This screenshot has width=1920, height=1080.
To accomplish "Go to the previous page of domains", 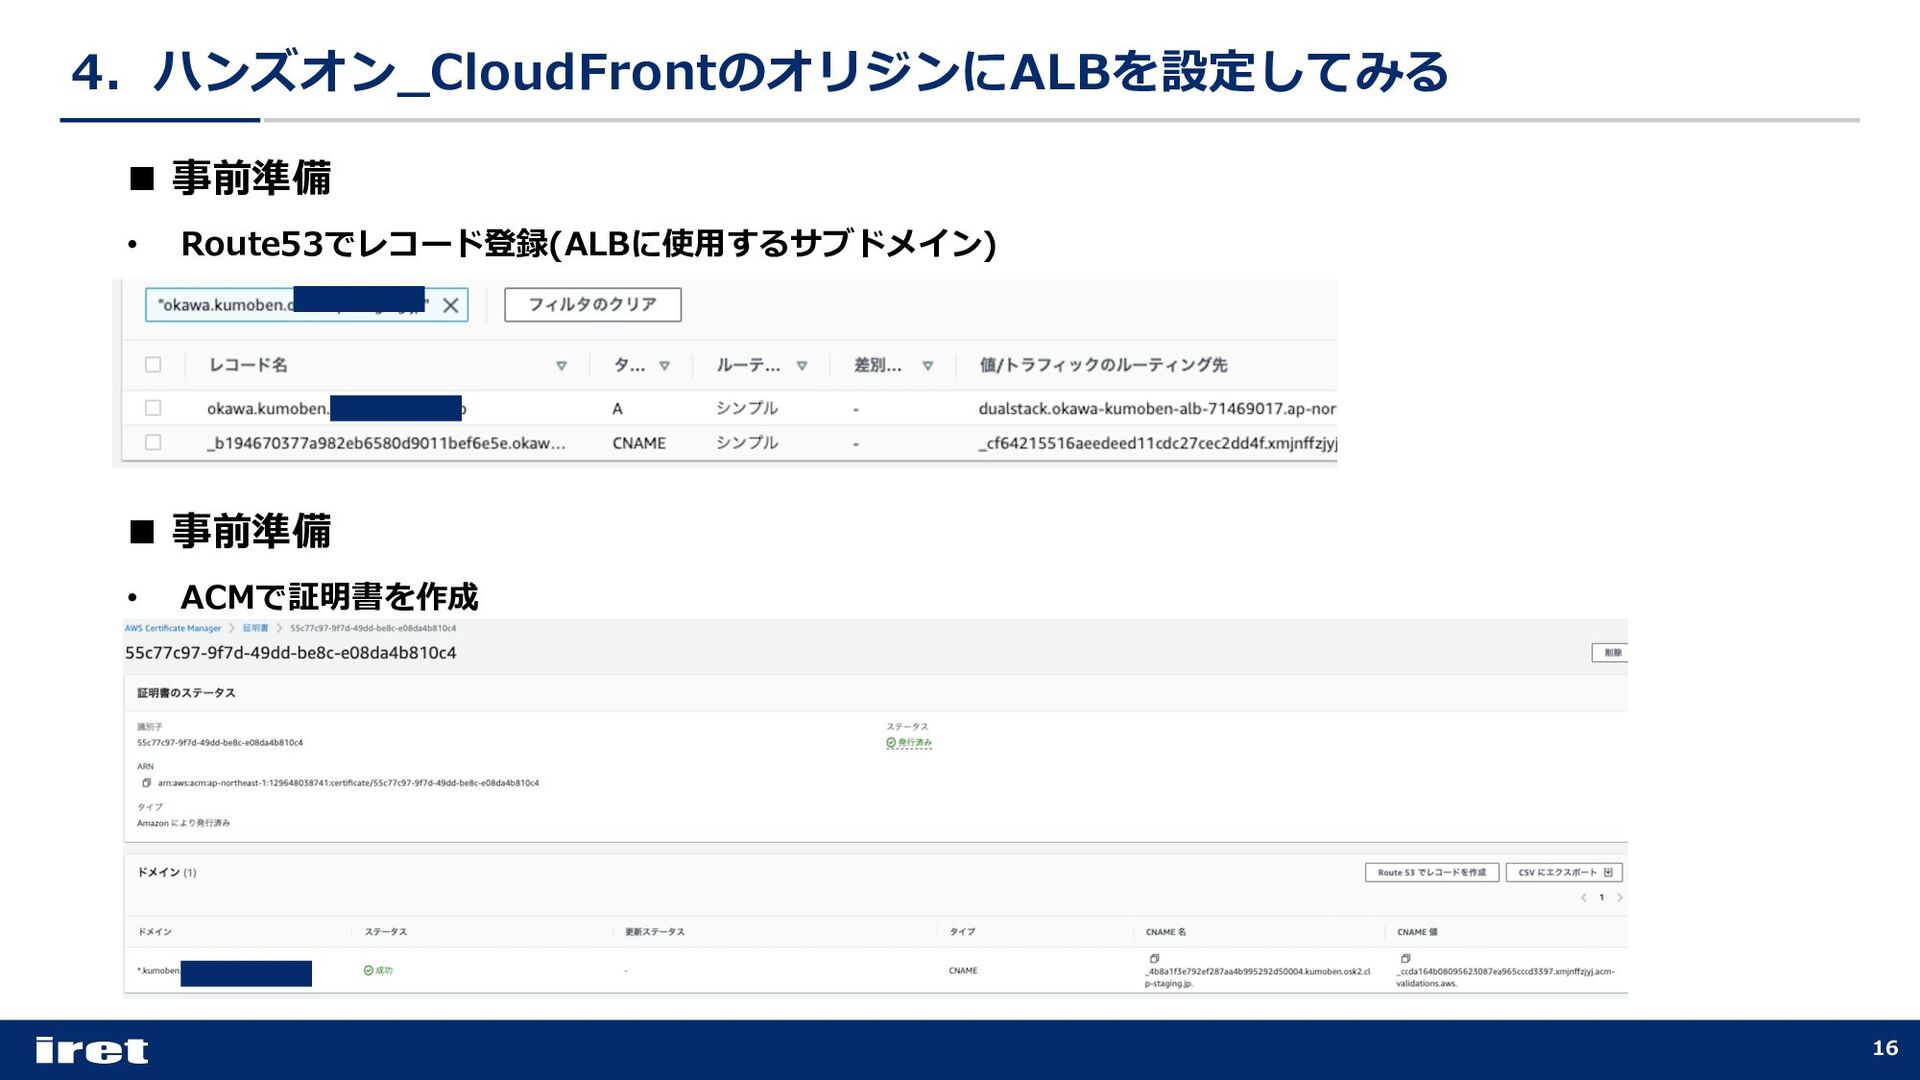I will tap(1583, 898).
